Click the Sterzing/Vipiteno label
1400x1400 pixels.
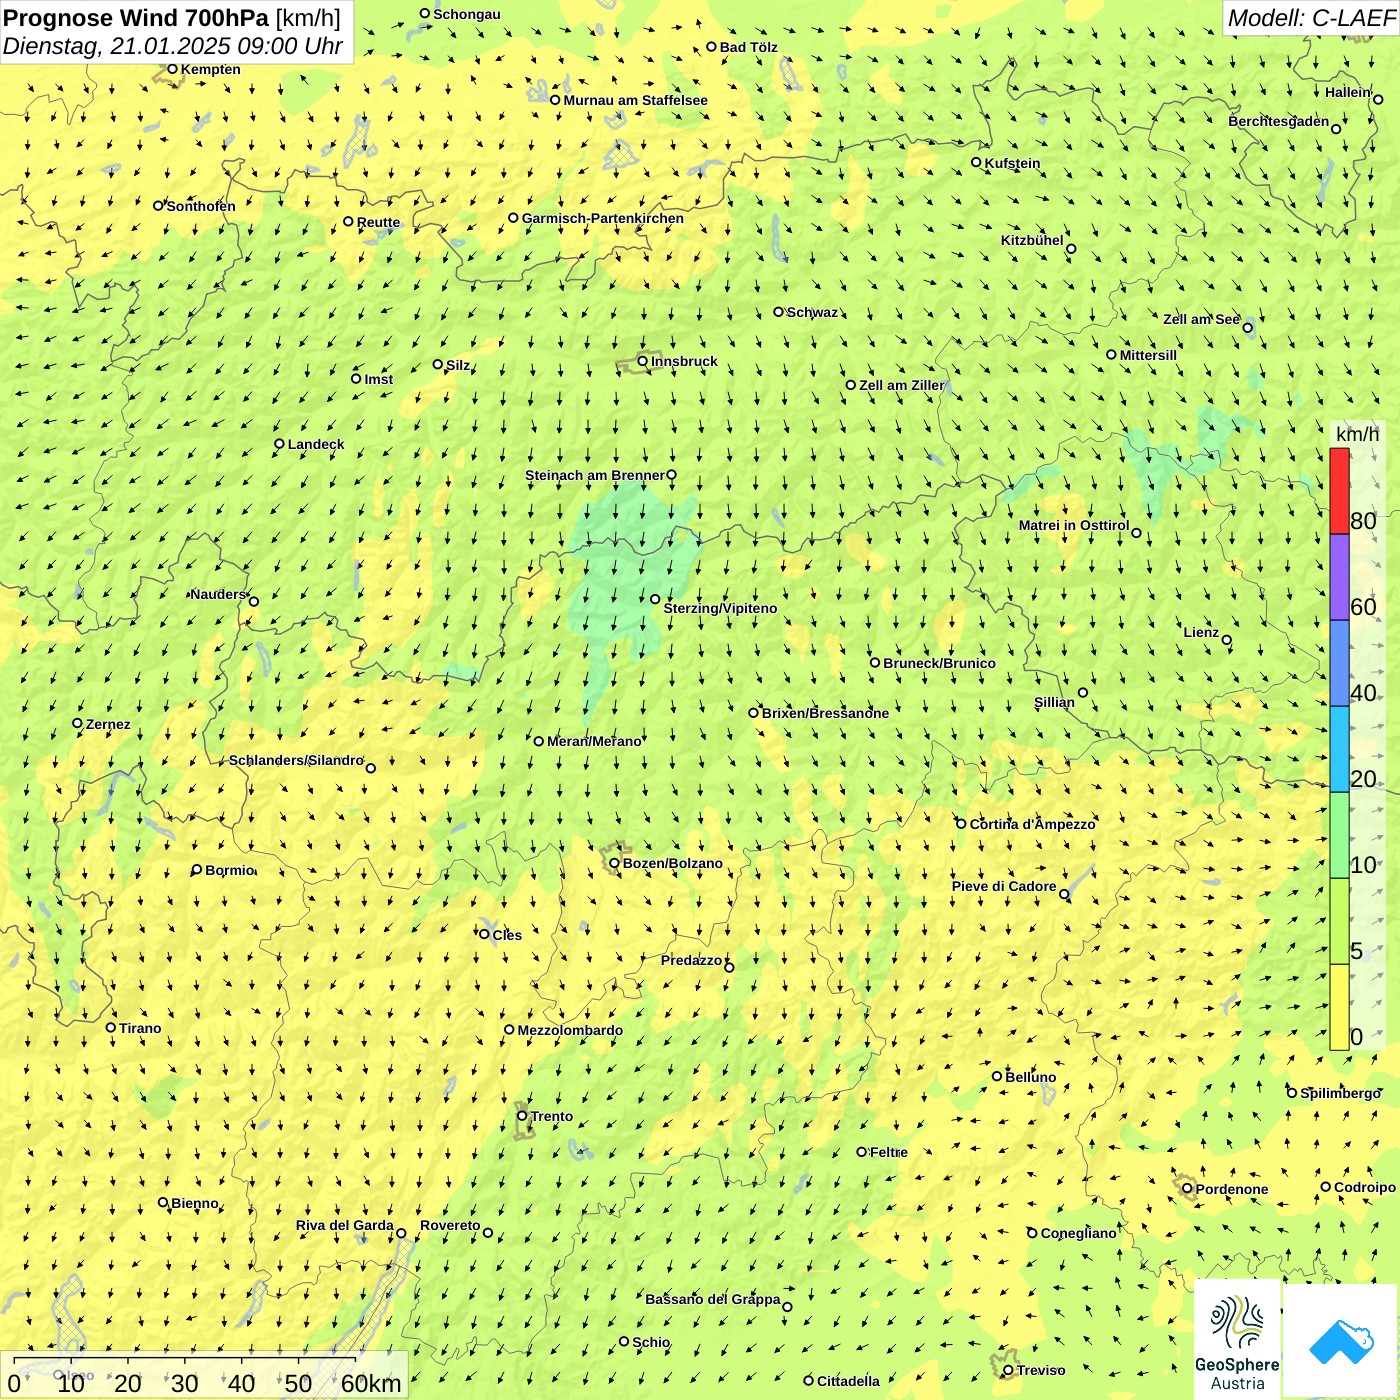(x=720, y=608)
